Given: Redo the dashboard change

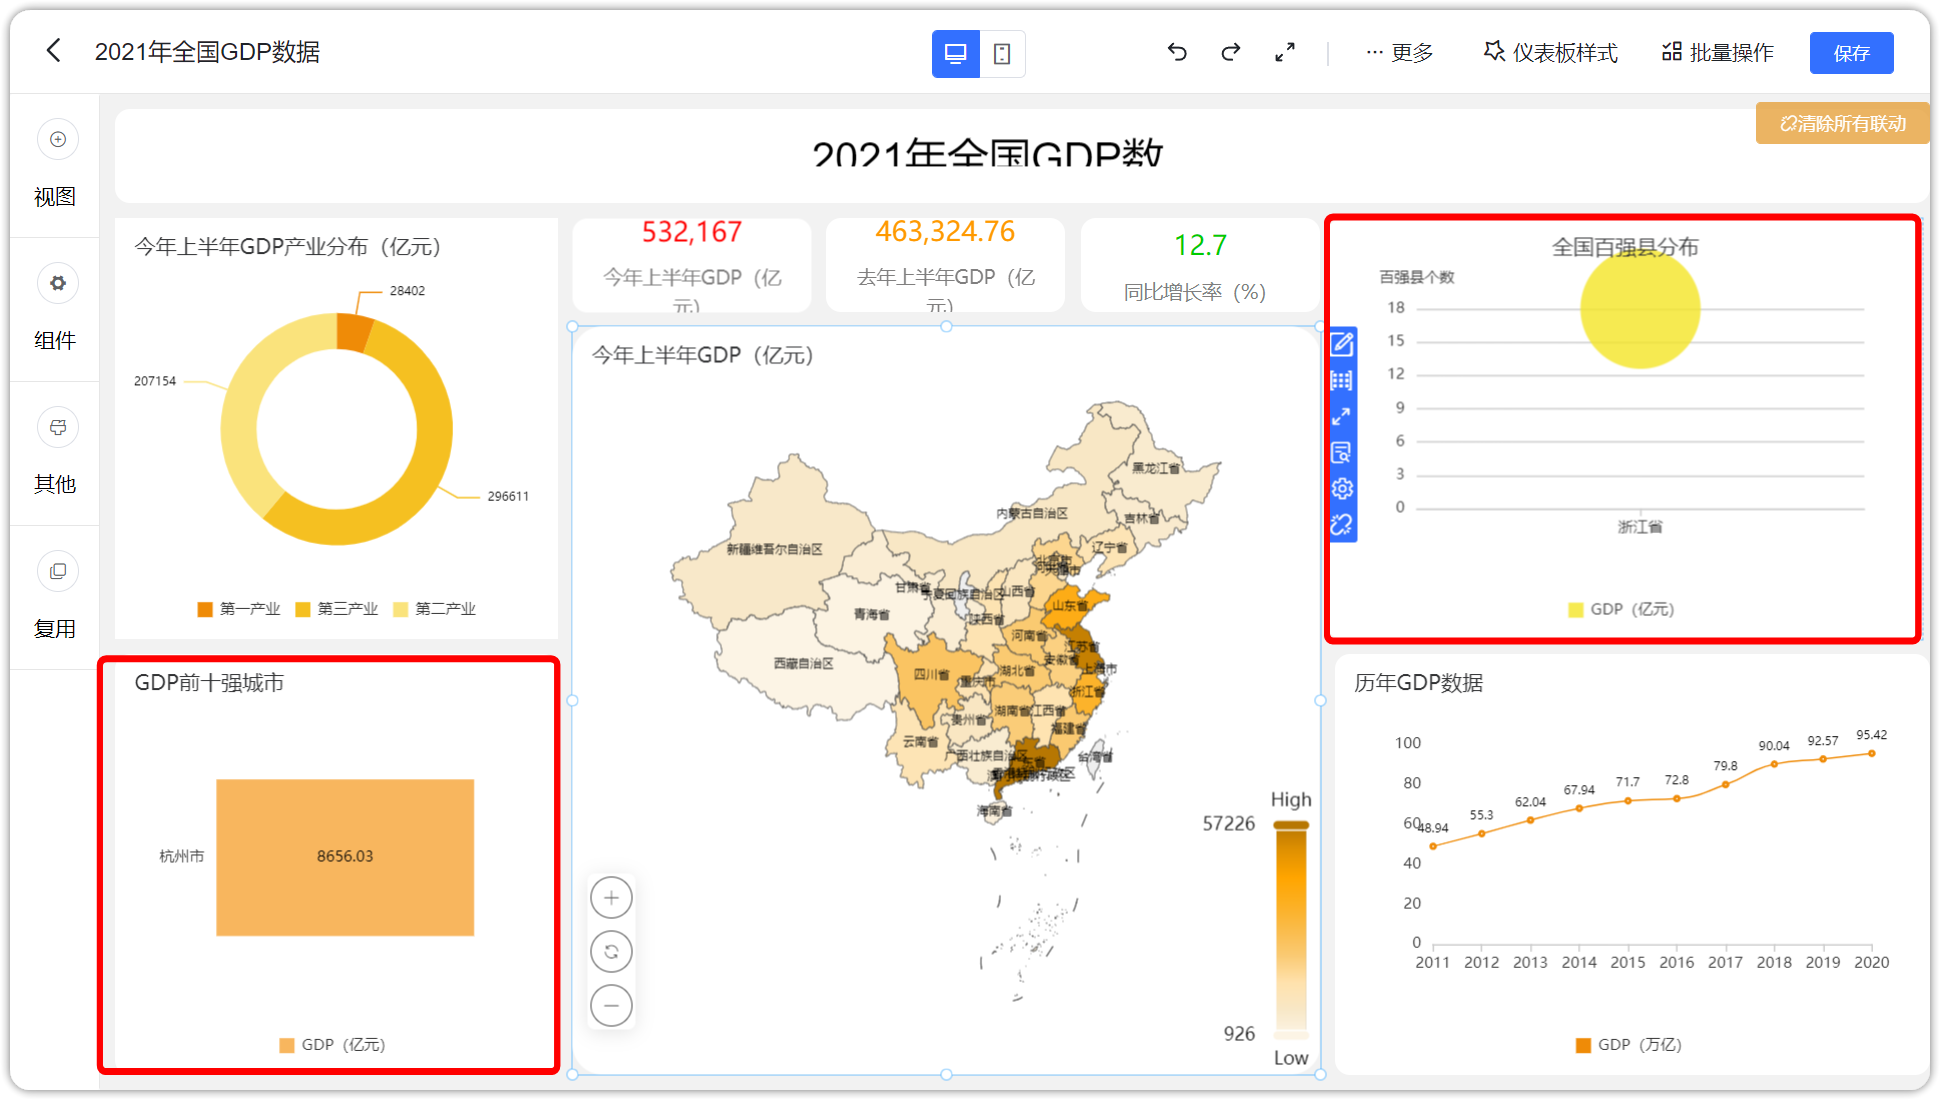Looking at the screenshot, I should (x=1231, y=52).
